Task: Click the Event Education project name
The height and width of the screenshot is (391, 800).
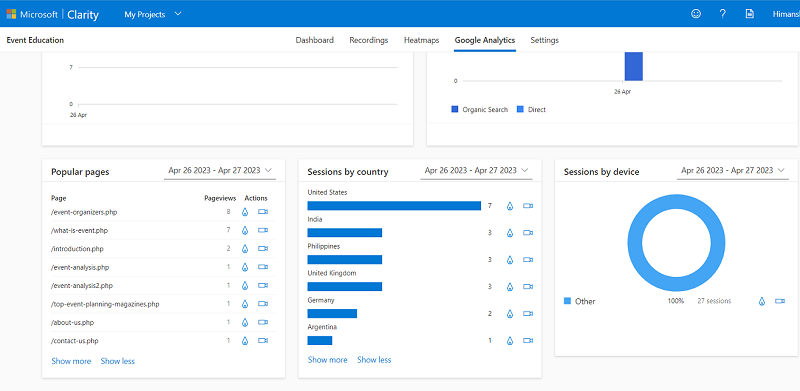Action: pos(35,40)
